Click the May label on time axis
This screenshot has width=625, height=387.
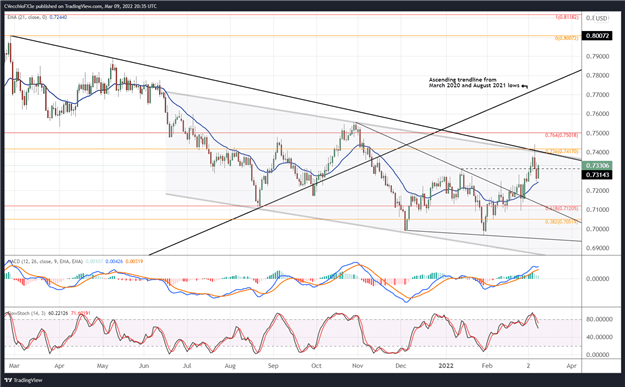tap(102, 365)
